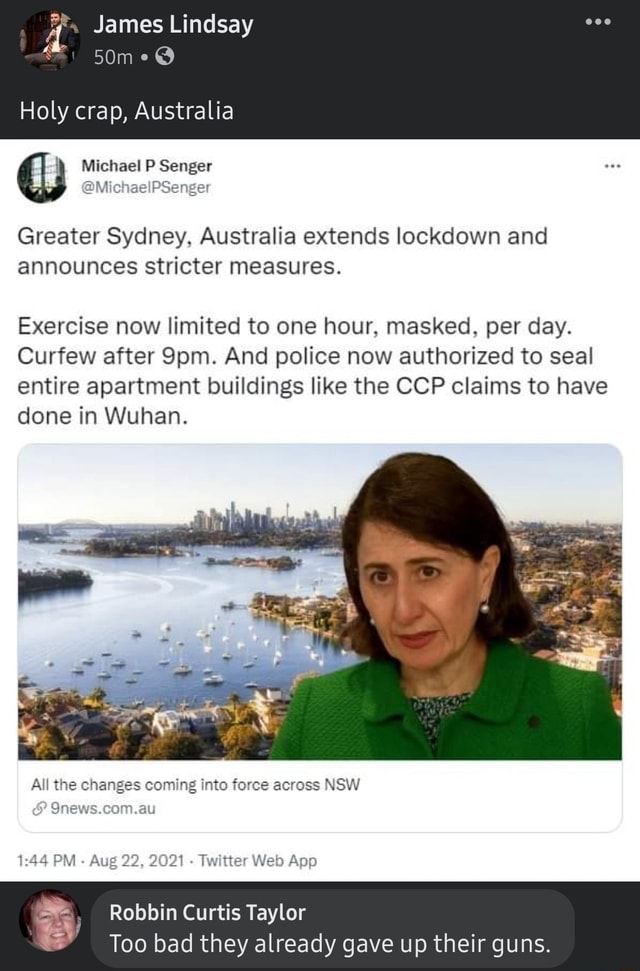Open the 'All the changes coming into force' headline
This screenshot has height=971, width=640.
pyautogui.click(x=195, y=785)
